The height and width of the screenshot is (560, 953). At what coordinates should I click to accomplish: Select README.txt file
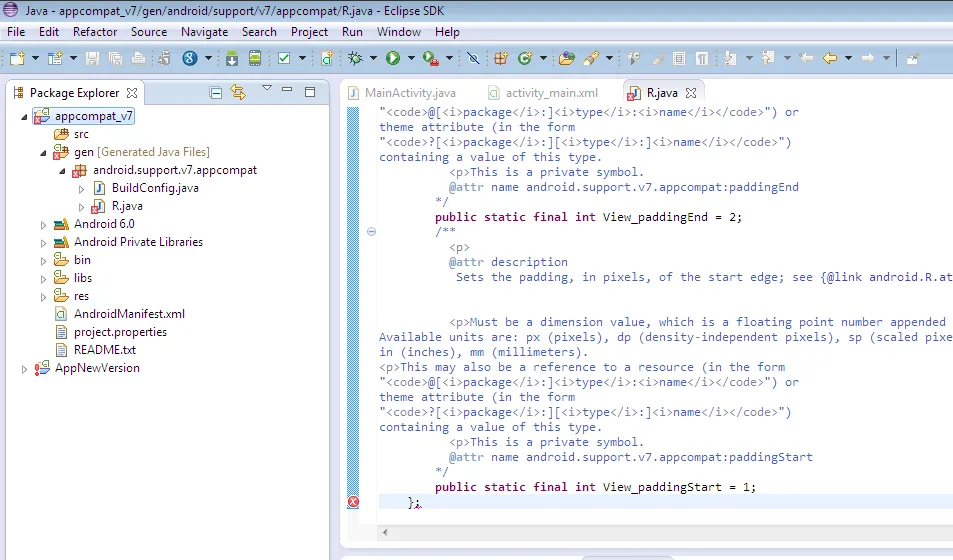pos(105,350)
